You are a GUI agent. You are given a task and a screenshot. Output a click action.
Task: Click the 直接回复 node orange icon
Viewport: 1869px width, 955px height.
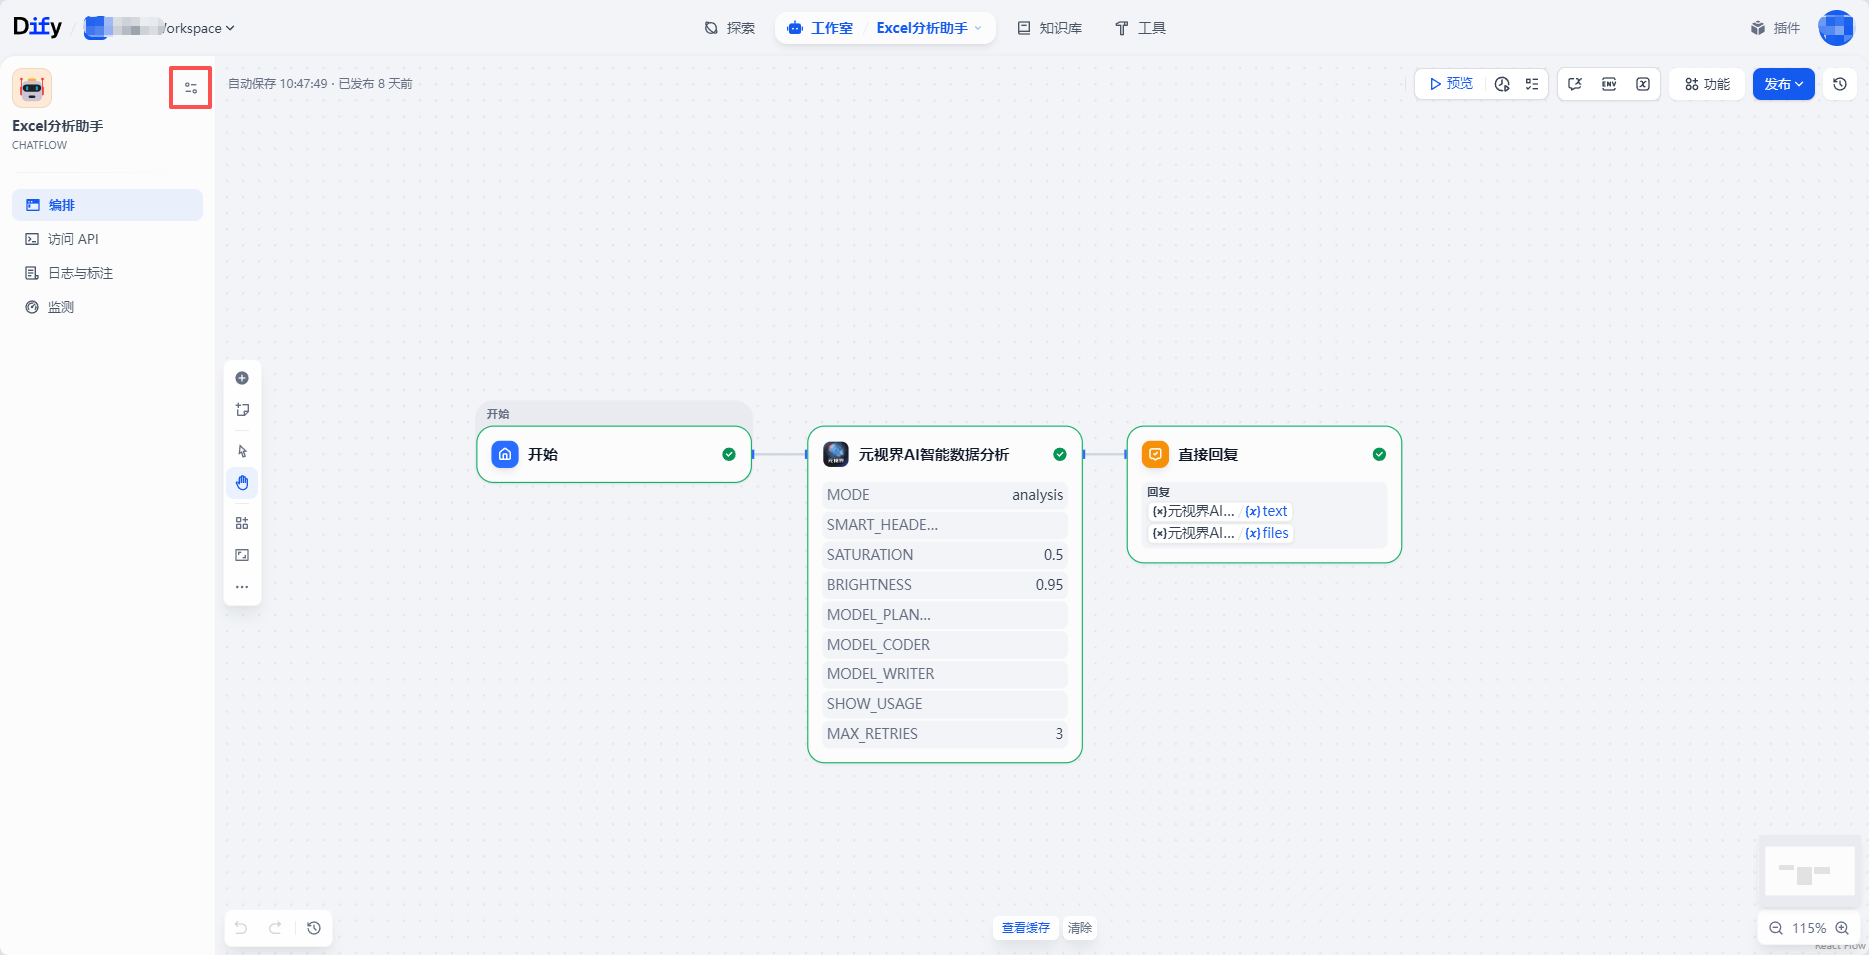tap(1155, 454)
